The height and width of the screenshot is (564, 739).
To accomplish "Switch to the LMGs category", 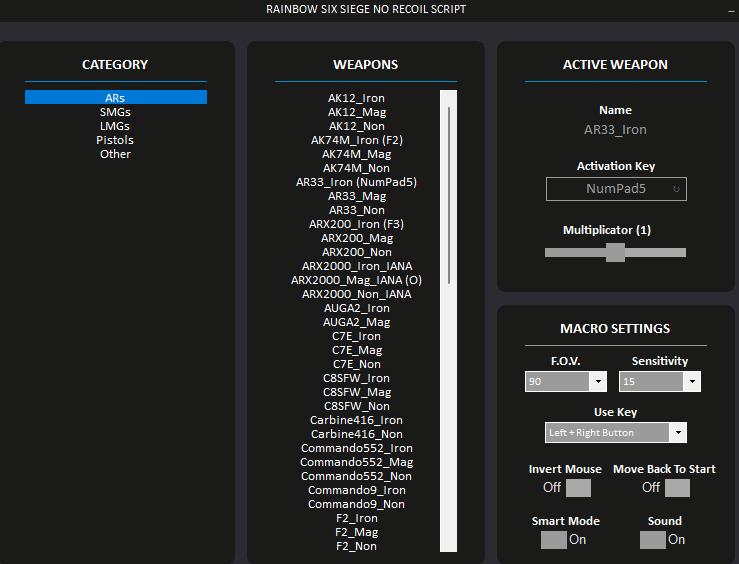I will tap(115, 126).
